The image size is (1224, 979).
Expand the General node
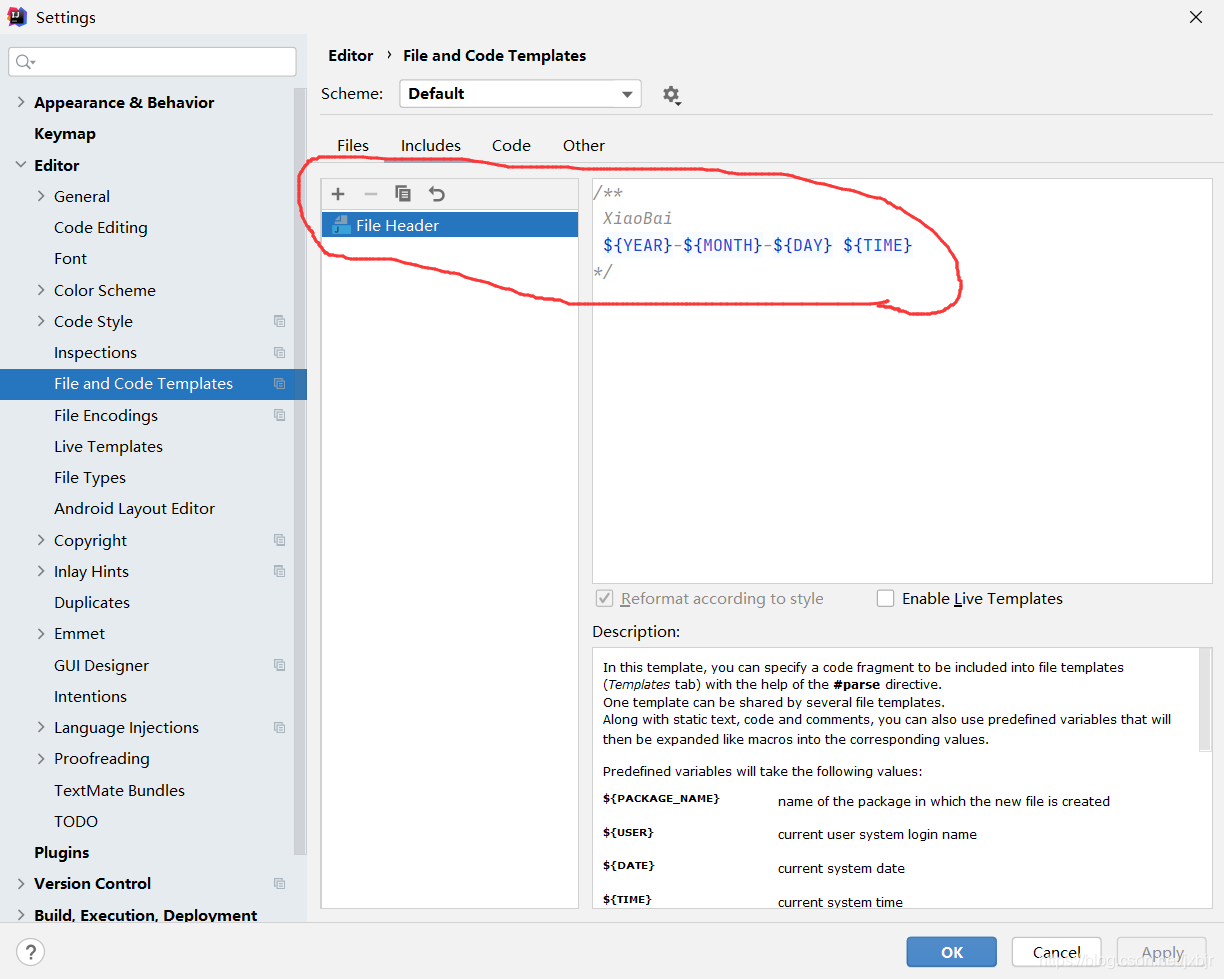point(41,196)
